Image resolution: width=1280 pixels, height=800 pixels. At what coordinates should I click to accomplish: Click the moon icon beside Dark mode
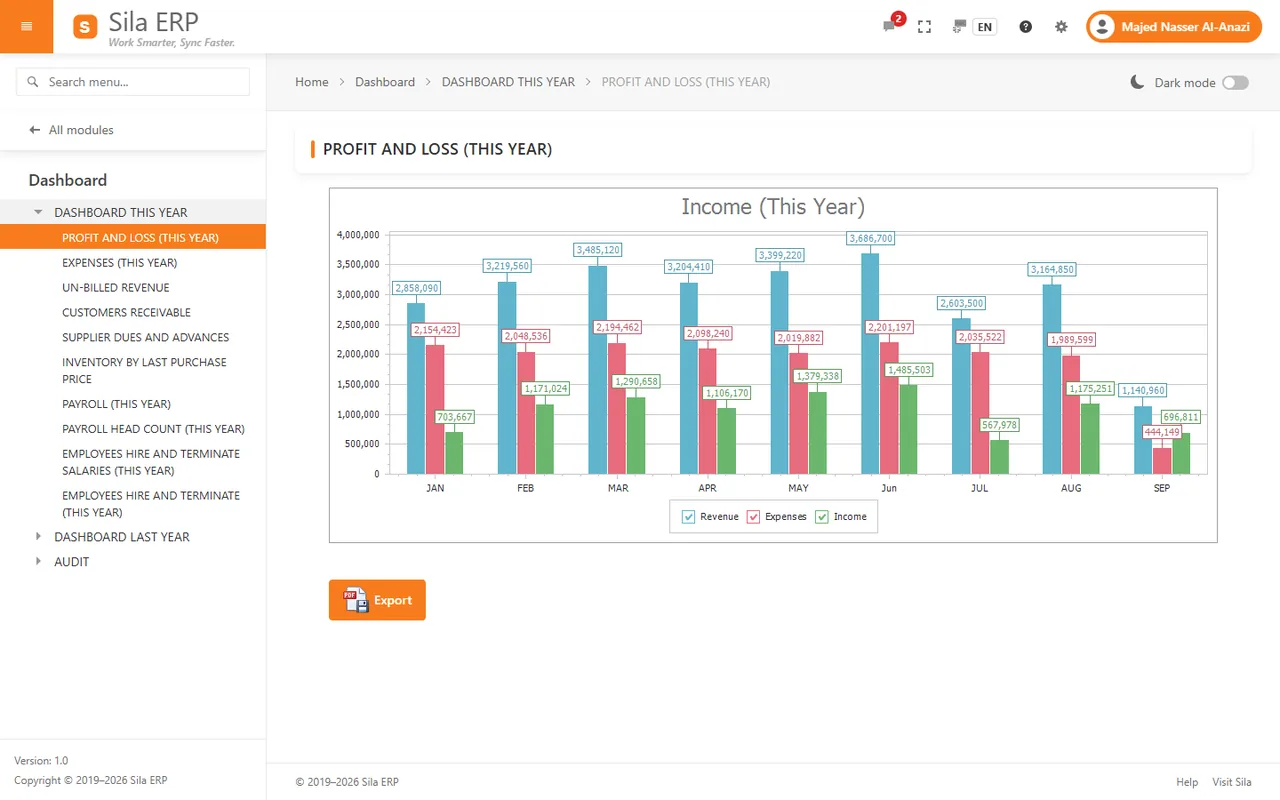coord(1137,82)
